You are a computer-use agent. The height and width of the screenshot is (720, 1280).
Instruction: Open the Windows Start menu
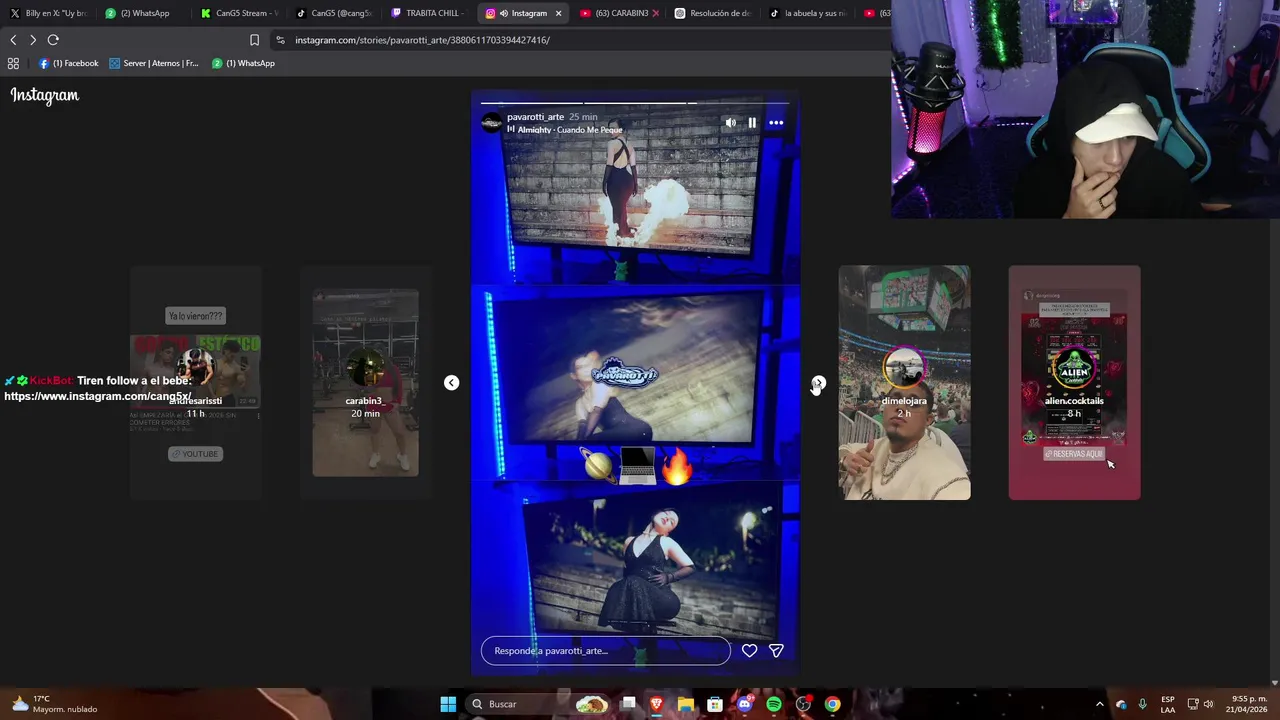[x=448, y=704]
